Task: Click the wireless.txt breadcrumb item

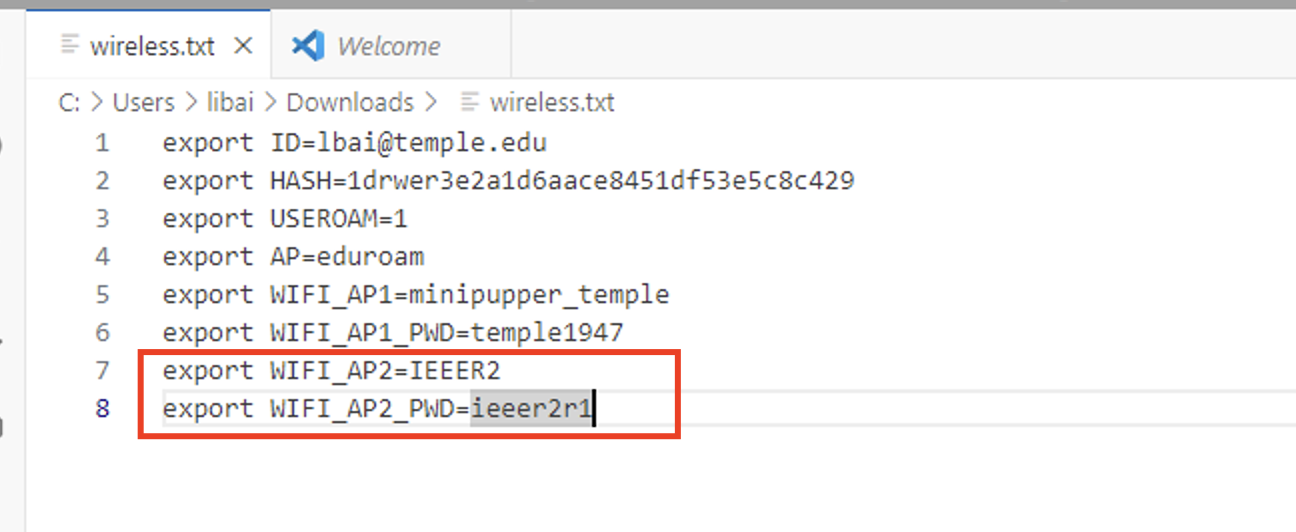Action: 552,102
